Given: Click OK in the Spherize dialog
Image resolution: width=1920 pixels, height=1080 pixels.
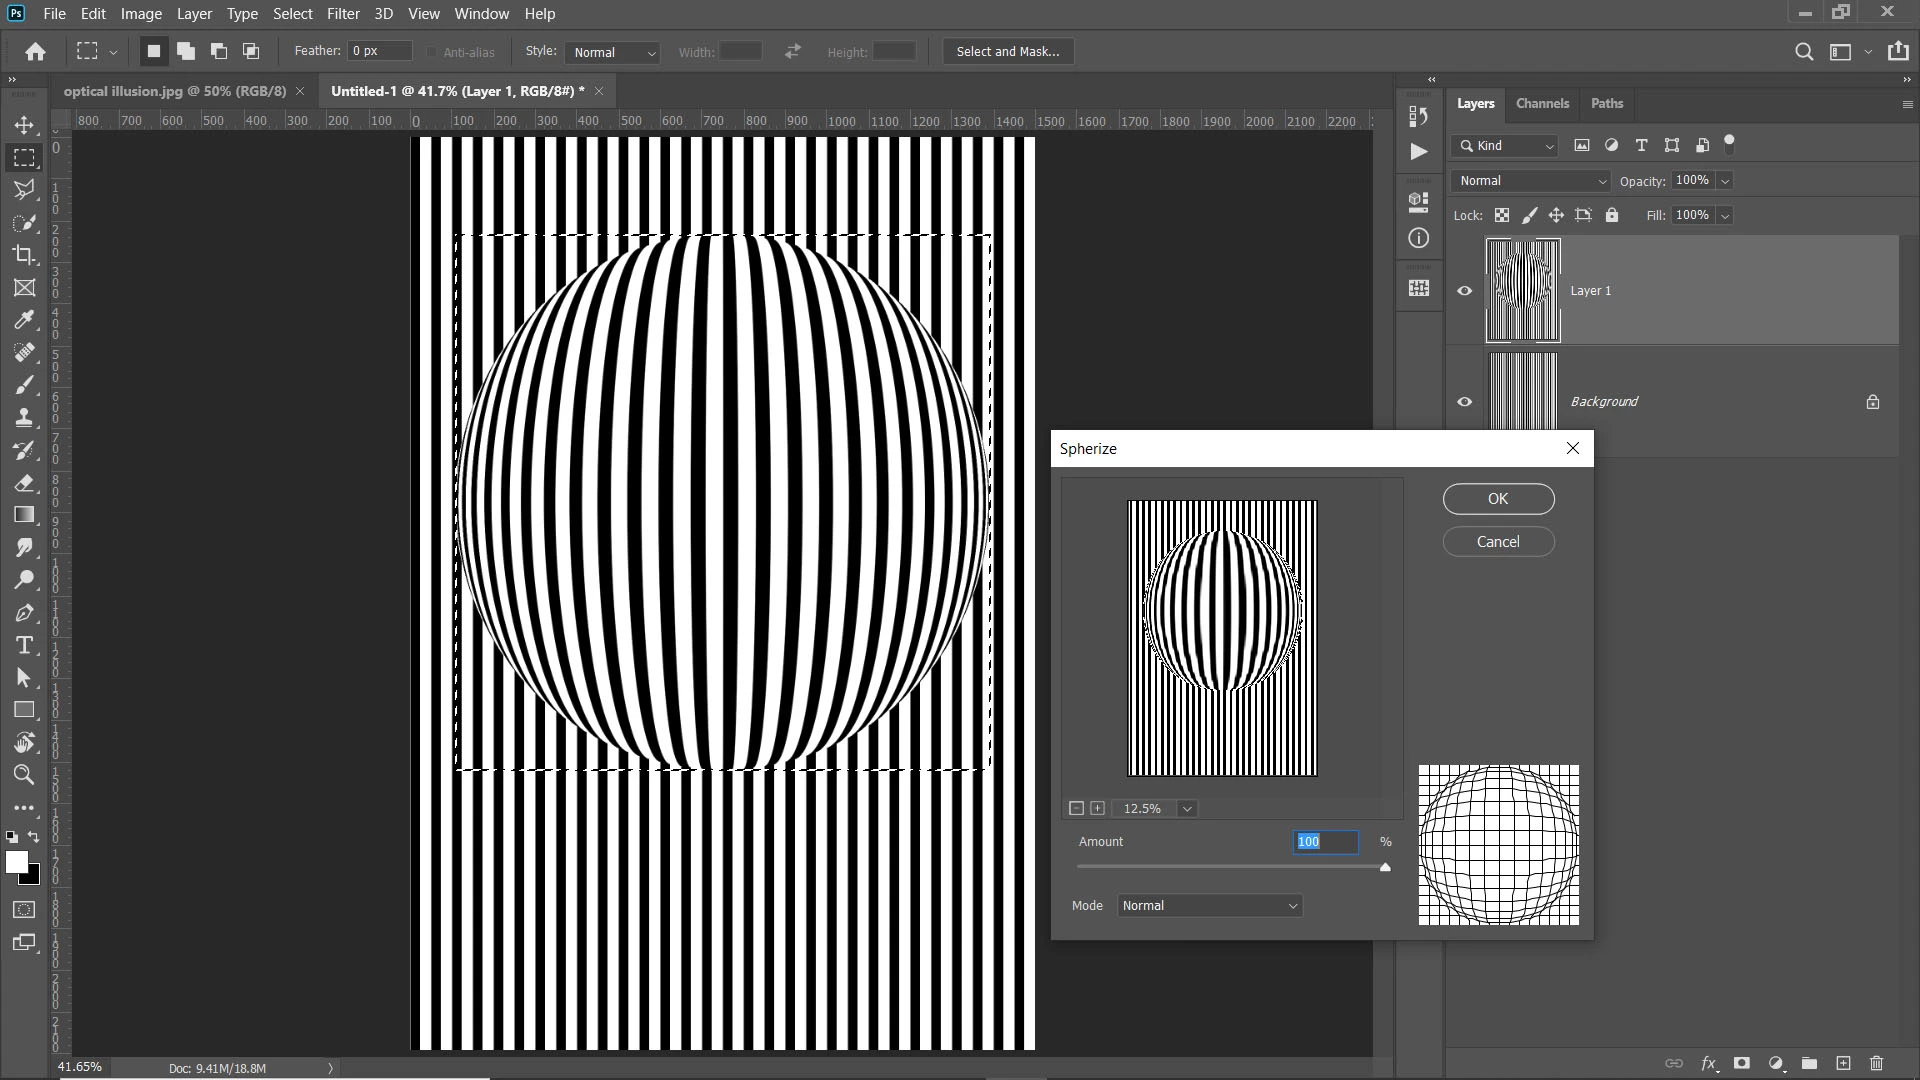Looking at the screenshot, I should click(1497, 499).
